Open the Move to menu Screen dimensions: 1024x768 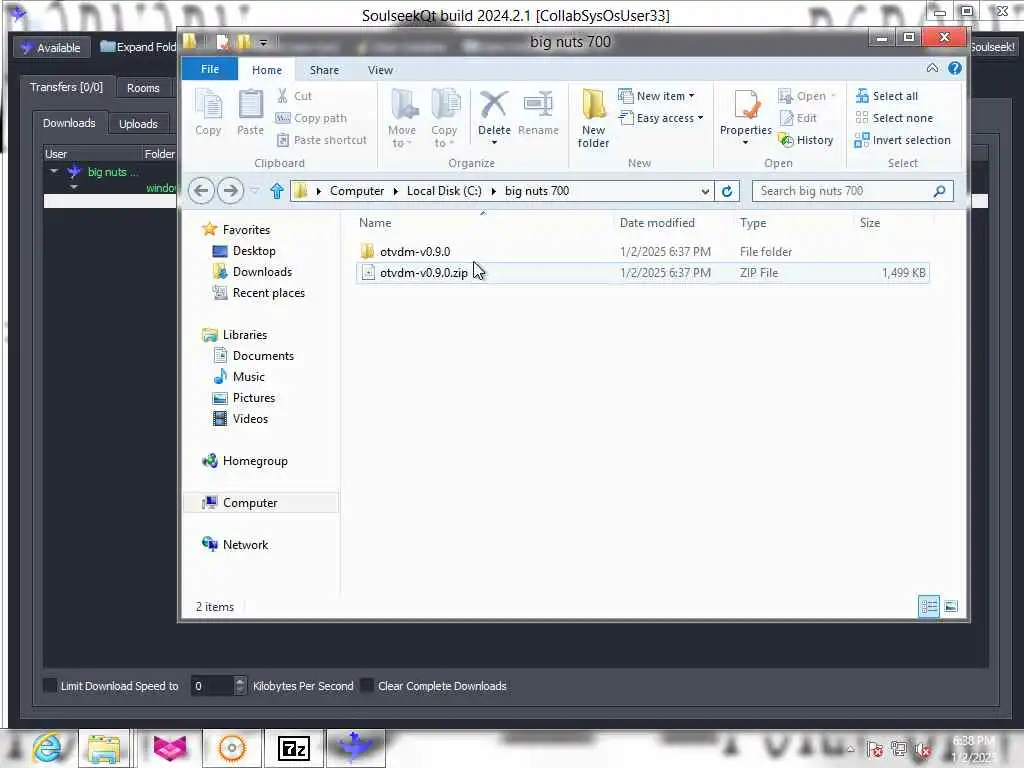point(402,118)
